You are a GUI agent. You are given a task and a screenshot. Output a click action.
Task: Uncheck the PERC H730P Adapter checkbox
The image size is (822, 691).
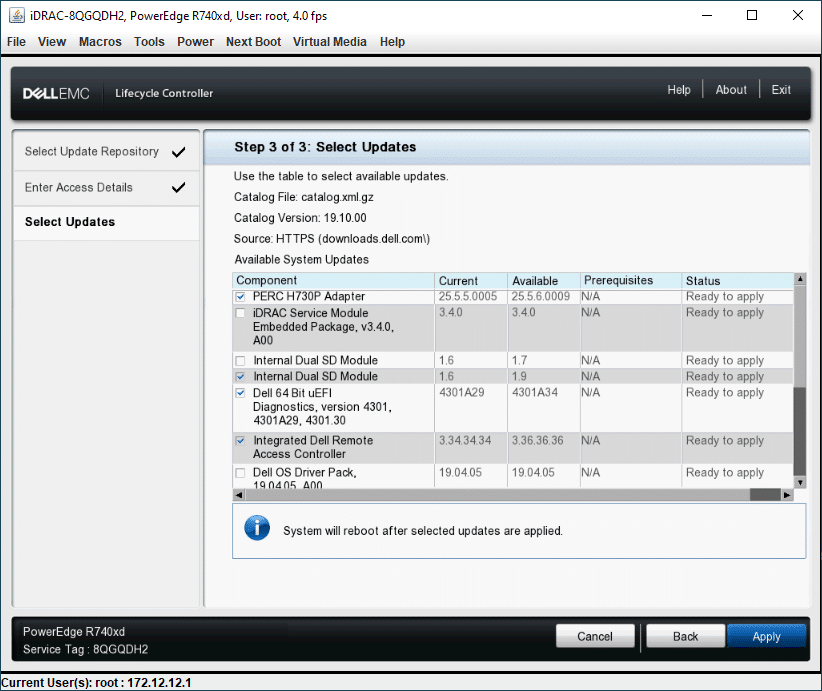tap(240, 297)
